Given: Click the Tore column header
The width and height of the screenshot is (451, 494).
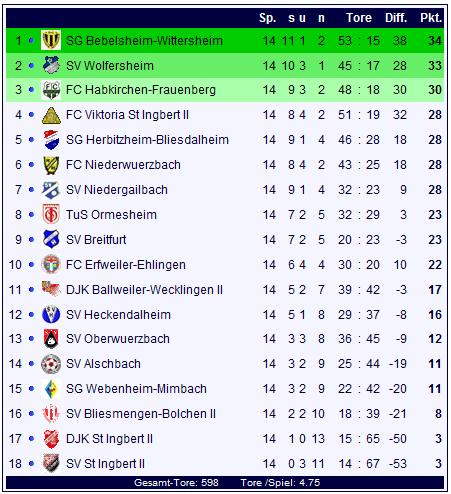Looking at the screenshot, I should pos(359,18).
